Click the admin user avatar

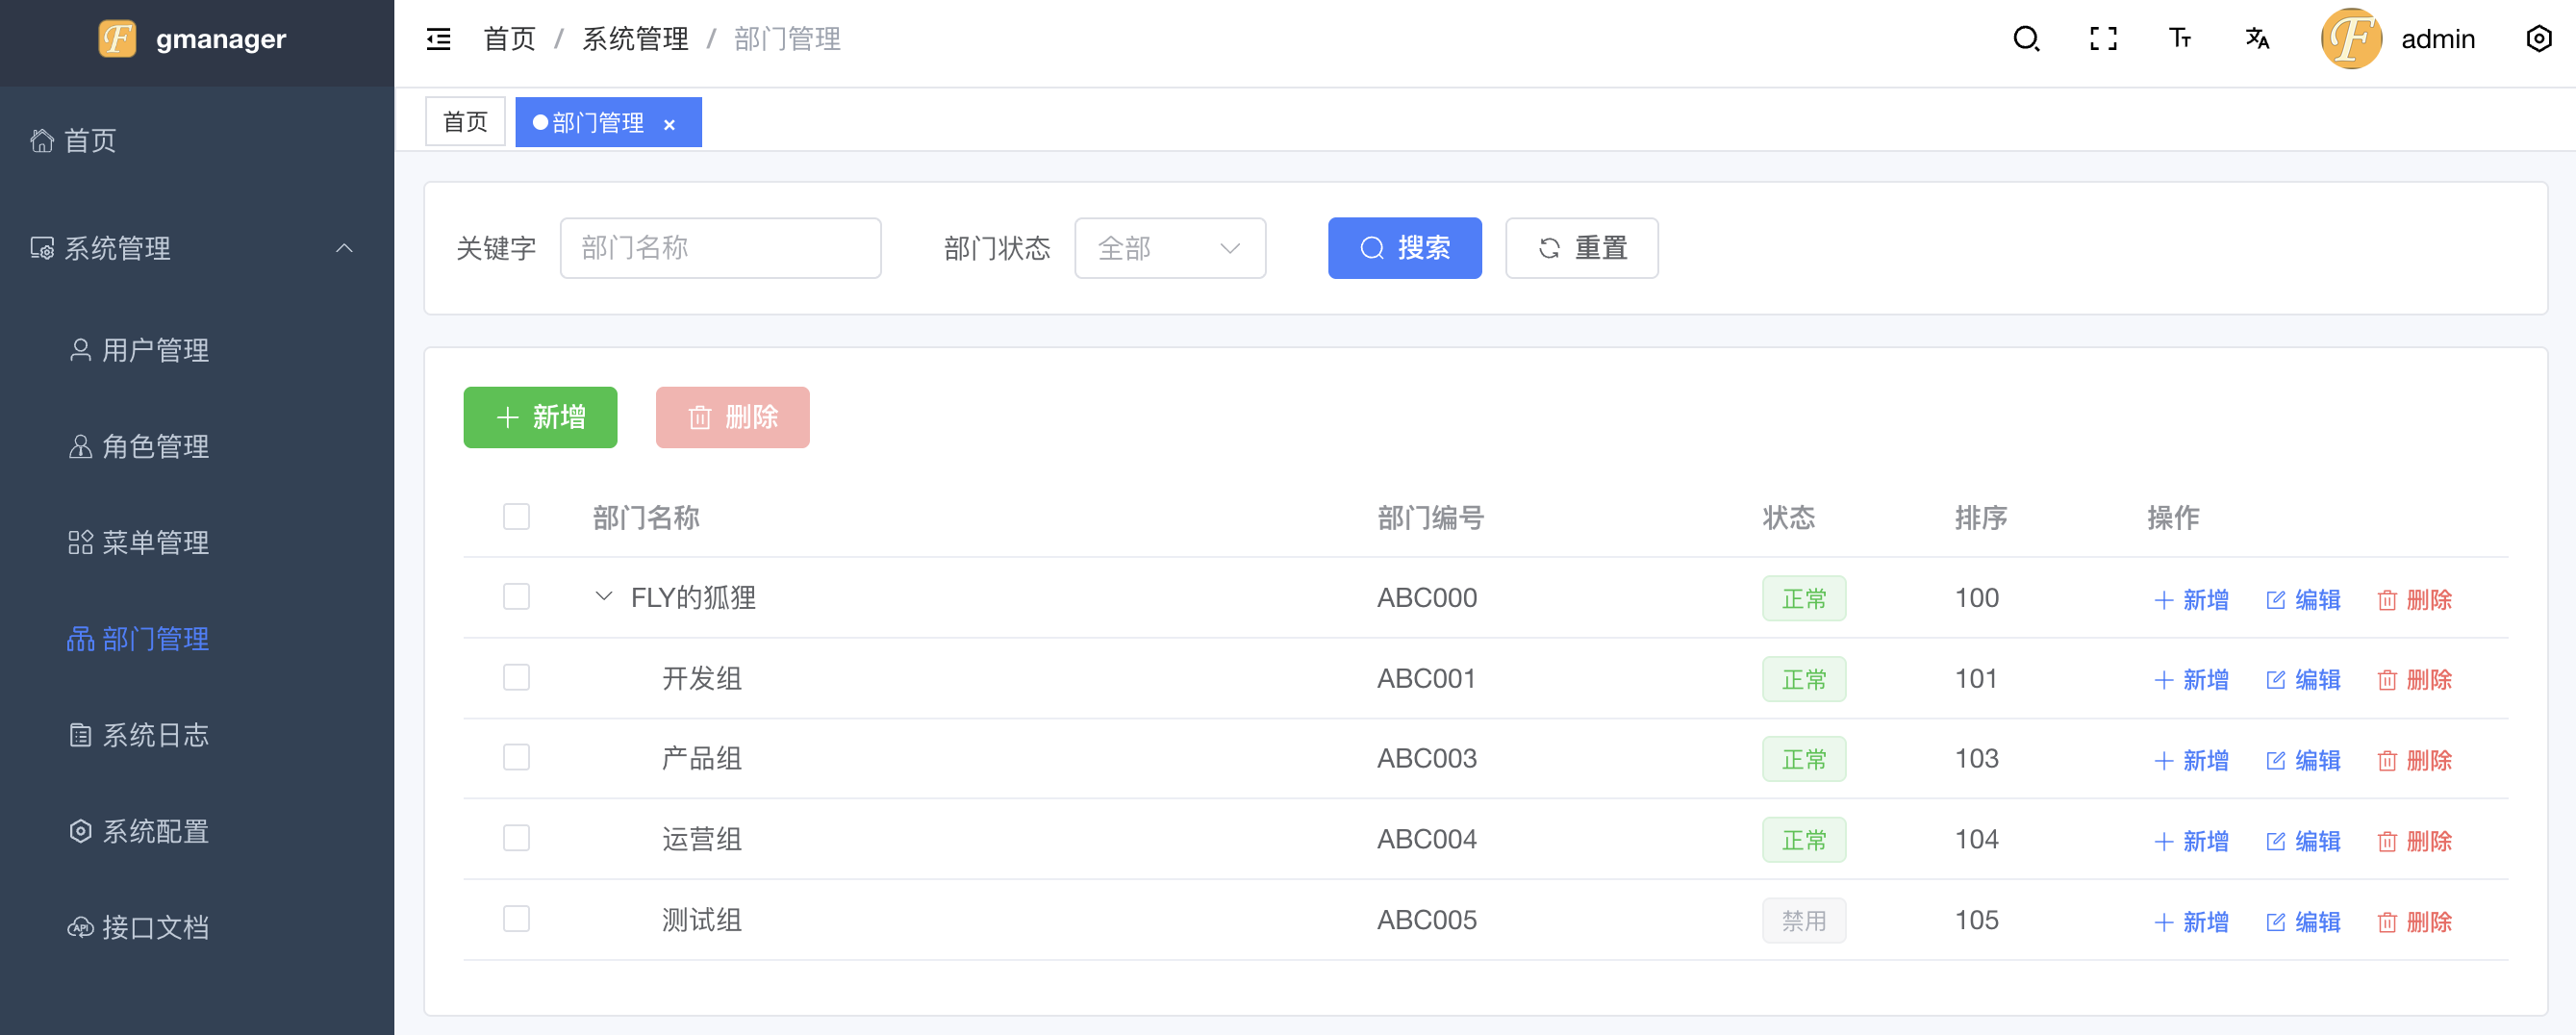pos(2351,39)
